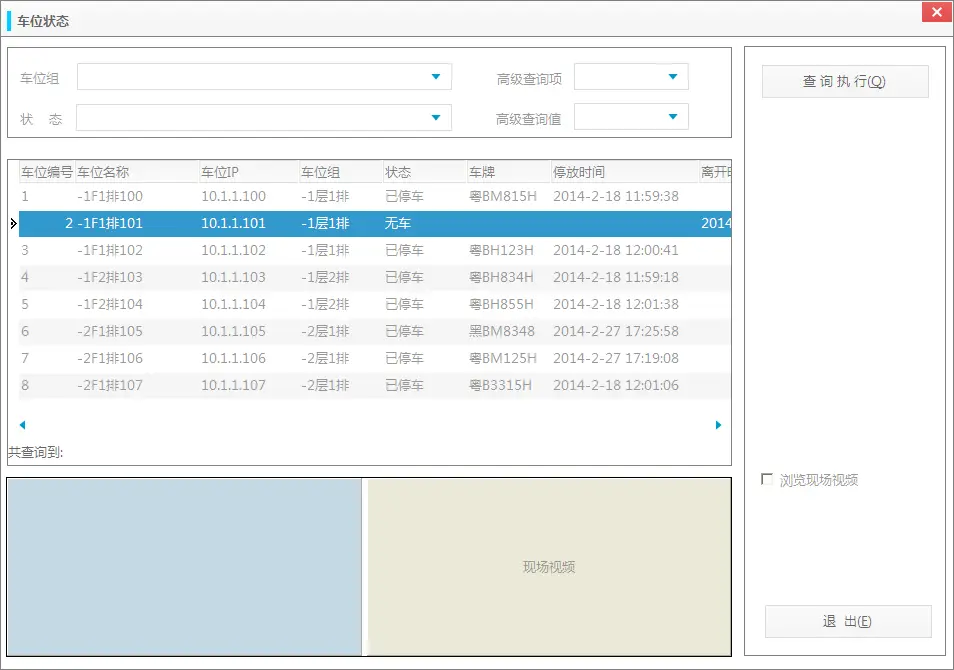Close the 车位状态 window

tap(936, 12)
